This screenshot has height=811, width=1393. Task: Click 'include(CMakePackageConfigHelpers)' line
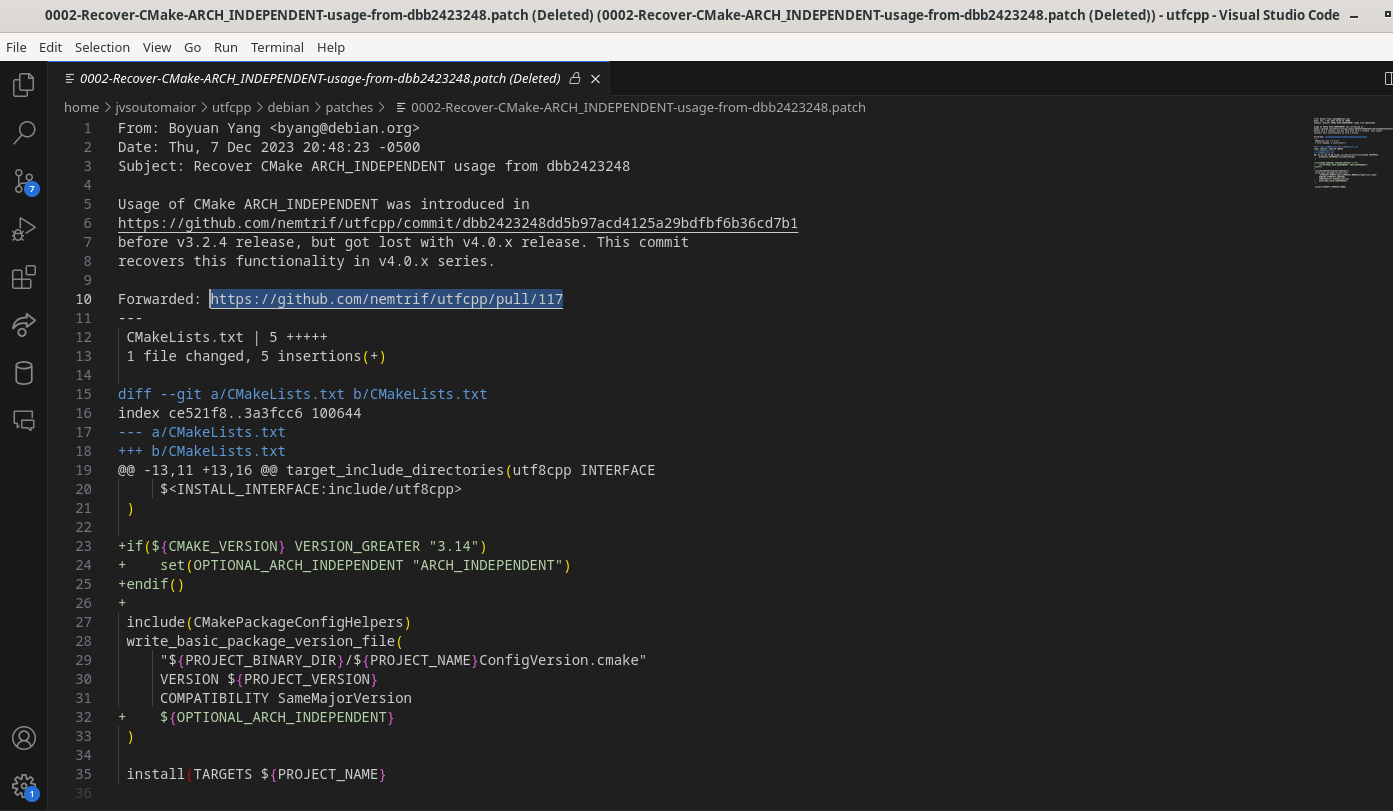(x=269, y=622)
